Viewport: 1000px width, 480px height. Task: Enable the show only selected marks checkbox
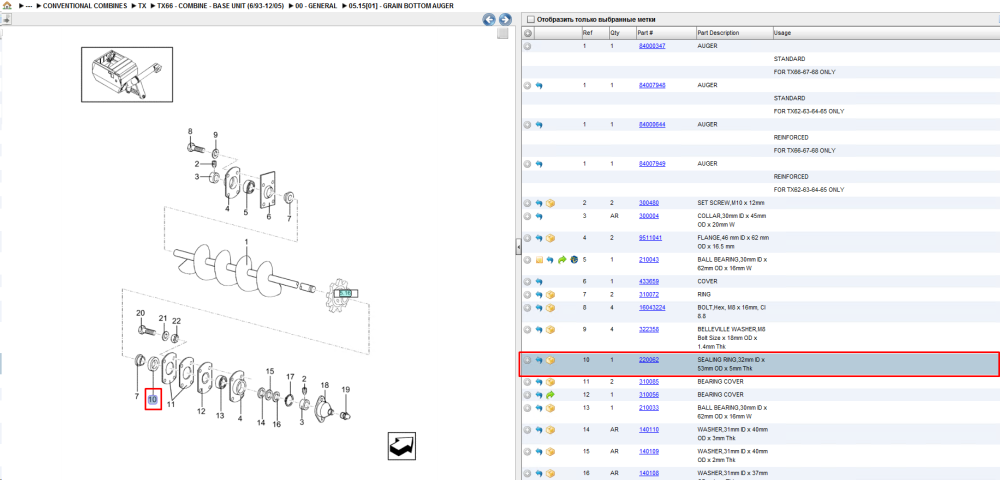tap(531, 20)
